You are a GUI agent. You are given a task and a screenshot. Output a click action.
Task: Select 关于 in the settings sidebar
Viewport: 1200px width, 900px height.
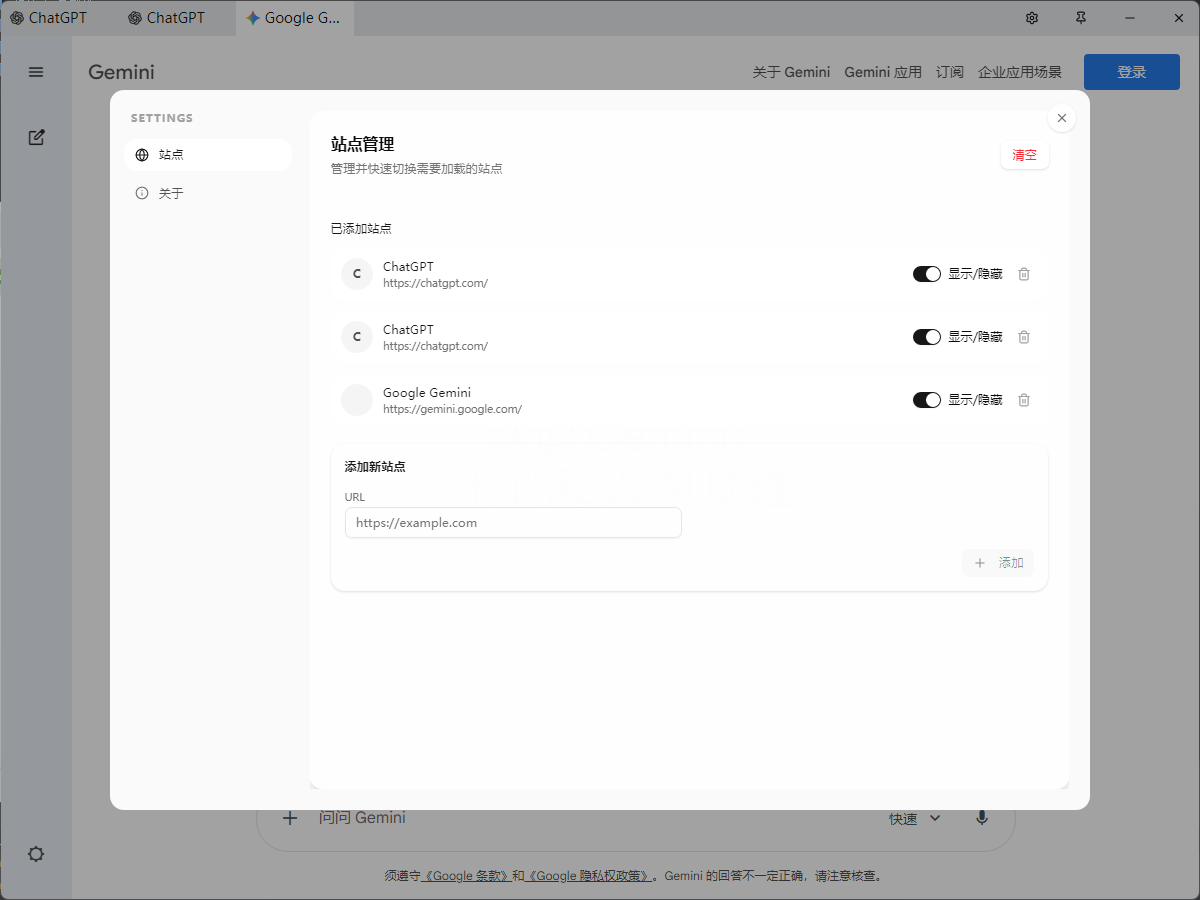[x=208, y=193]
